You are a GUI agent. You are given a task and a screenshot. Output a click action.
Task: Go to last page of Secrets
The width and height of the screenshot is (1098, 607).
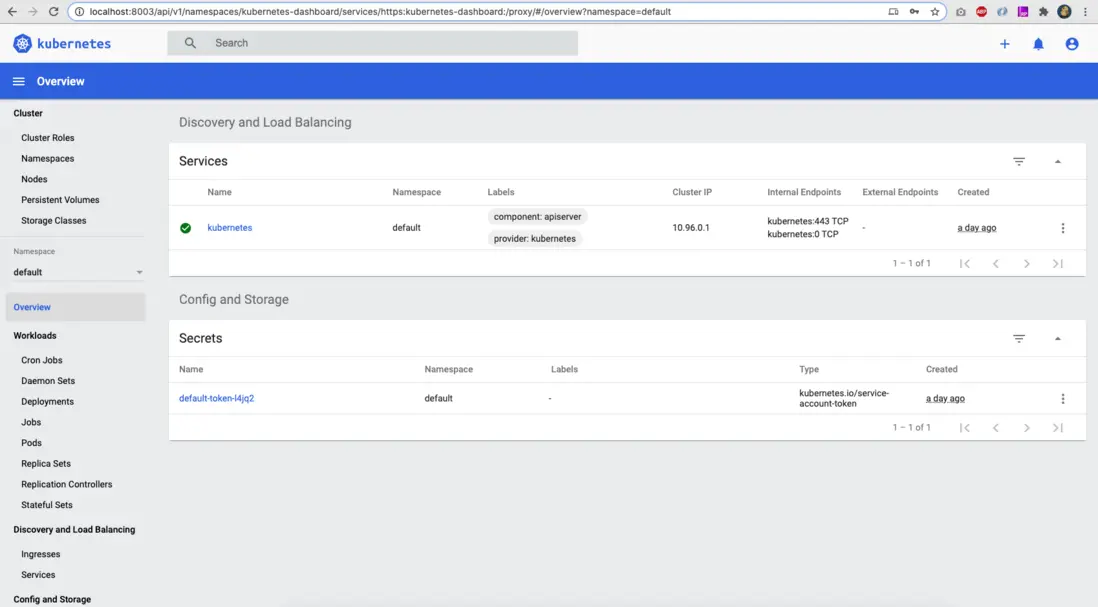1058,428
